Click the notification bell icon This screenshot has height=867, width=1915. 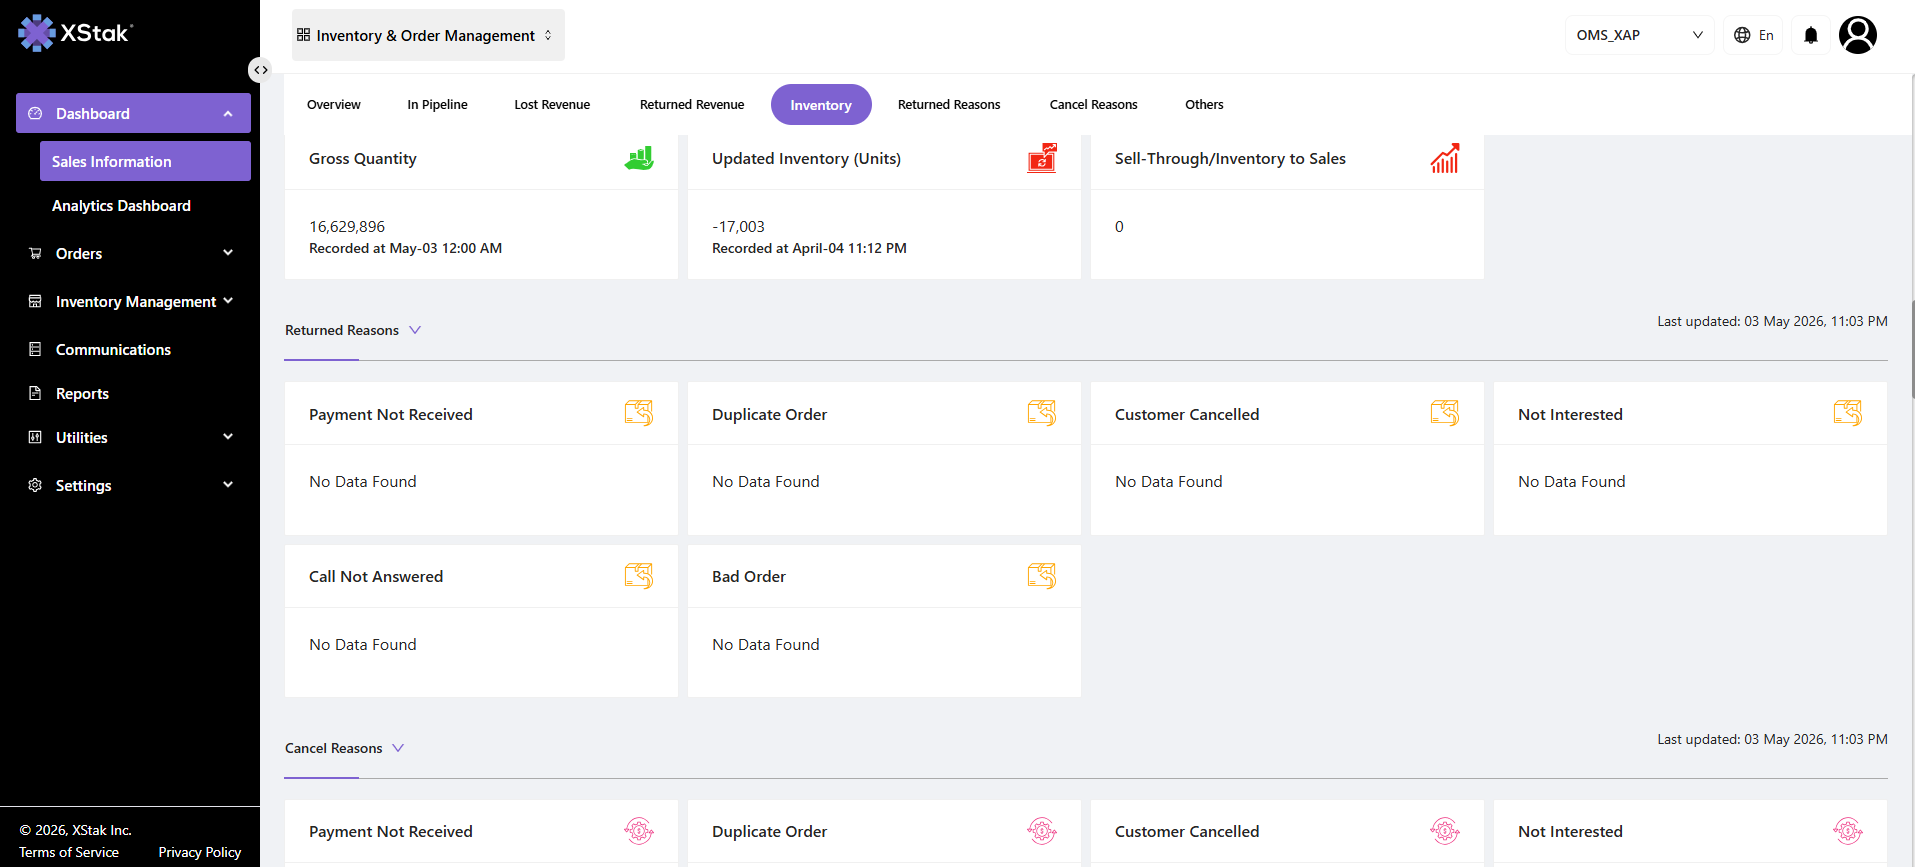point(1810,35)
